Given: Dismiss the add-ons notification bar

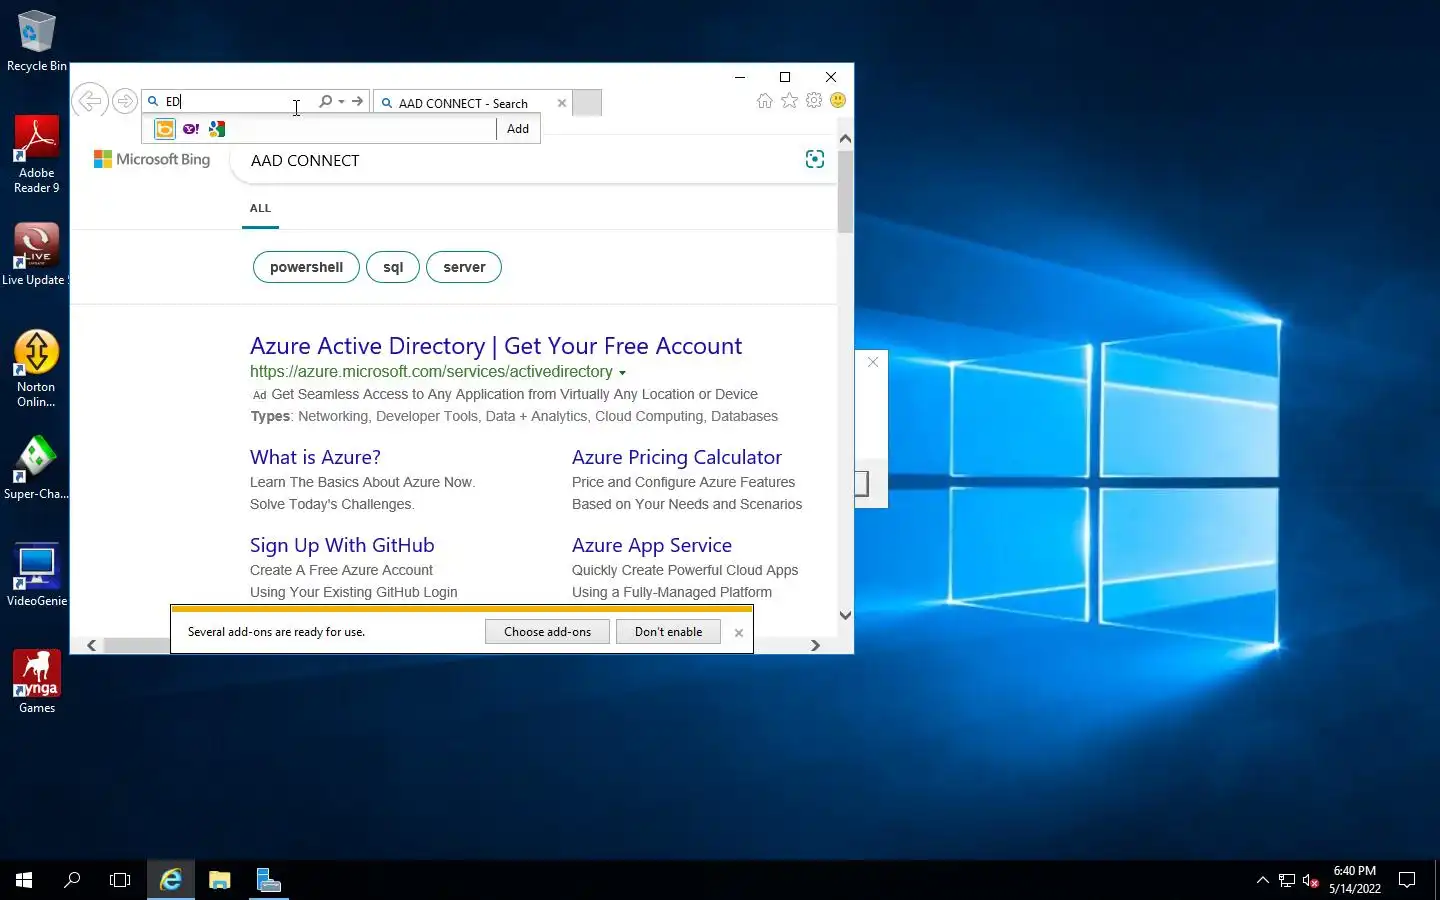Looking at the screenshot, I should point(739,633).
